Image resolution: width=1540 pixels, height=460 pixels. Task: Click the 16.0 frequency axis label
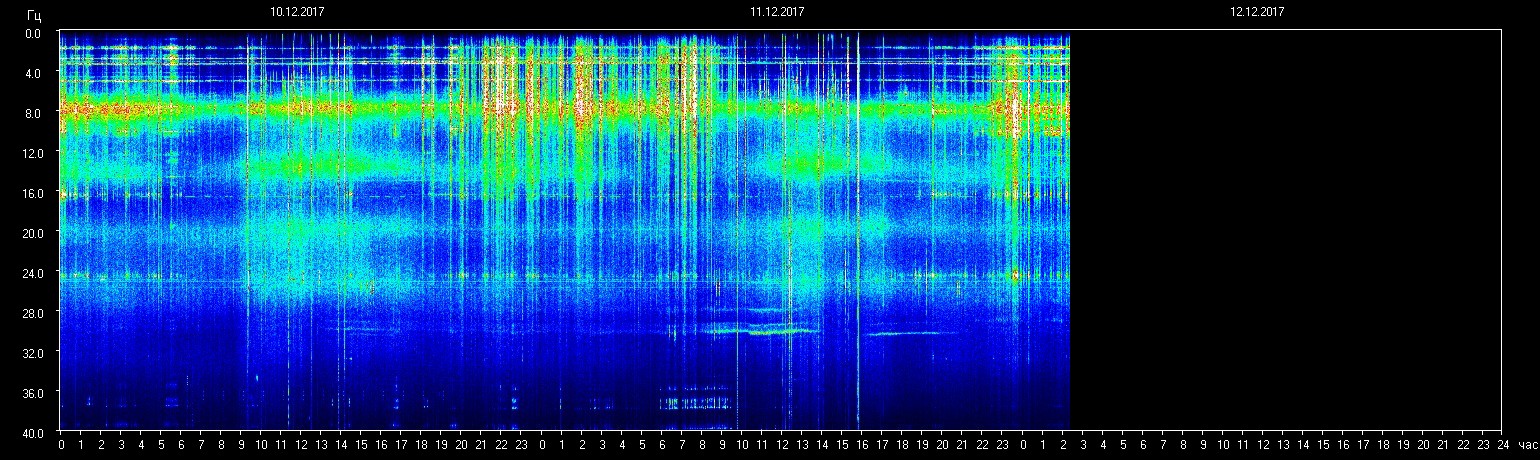pyautogui.click(x=34, y=192)
